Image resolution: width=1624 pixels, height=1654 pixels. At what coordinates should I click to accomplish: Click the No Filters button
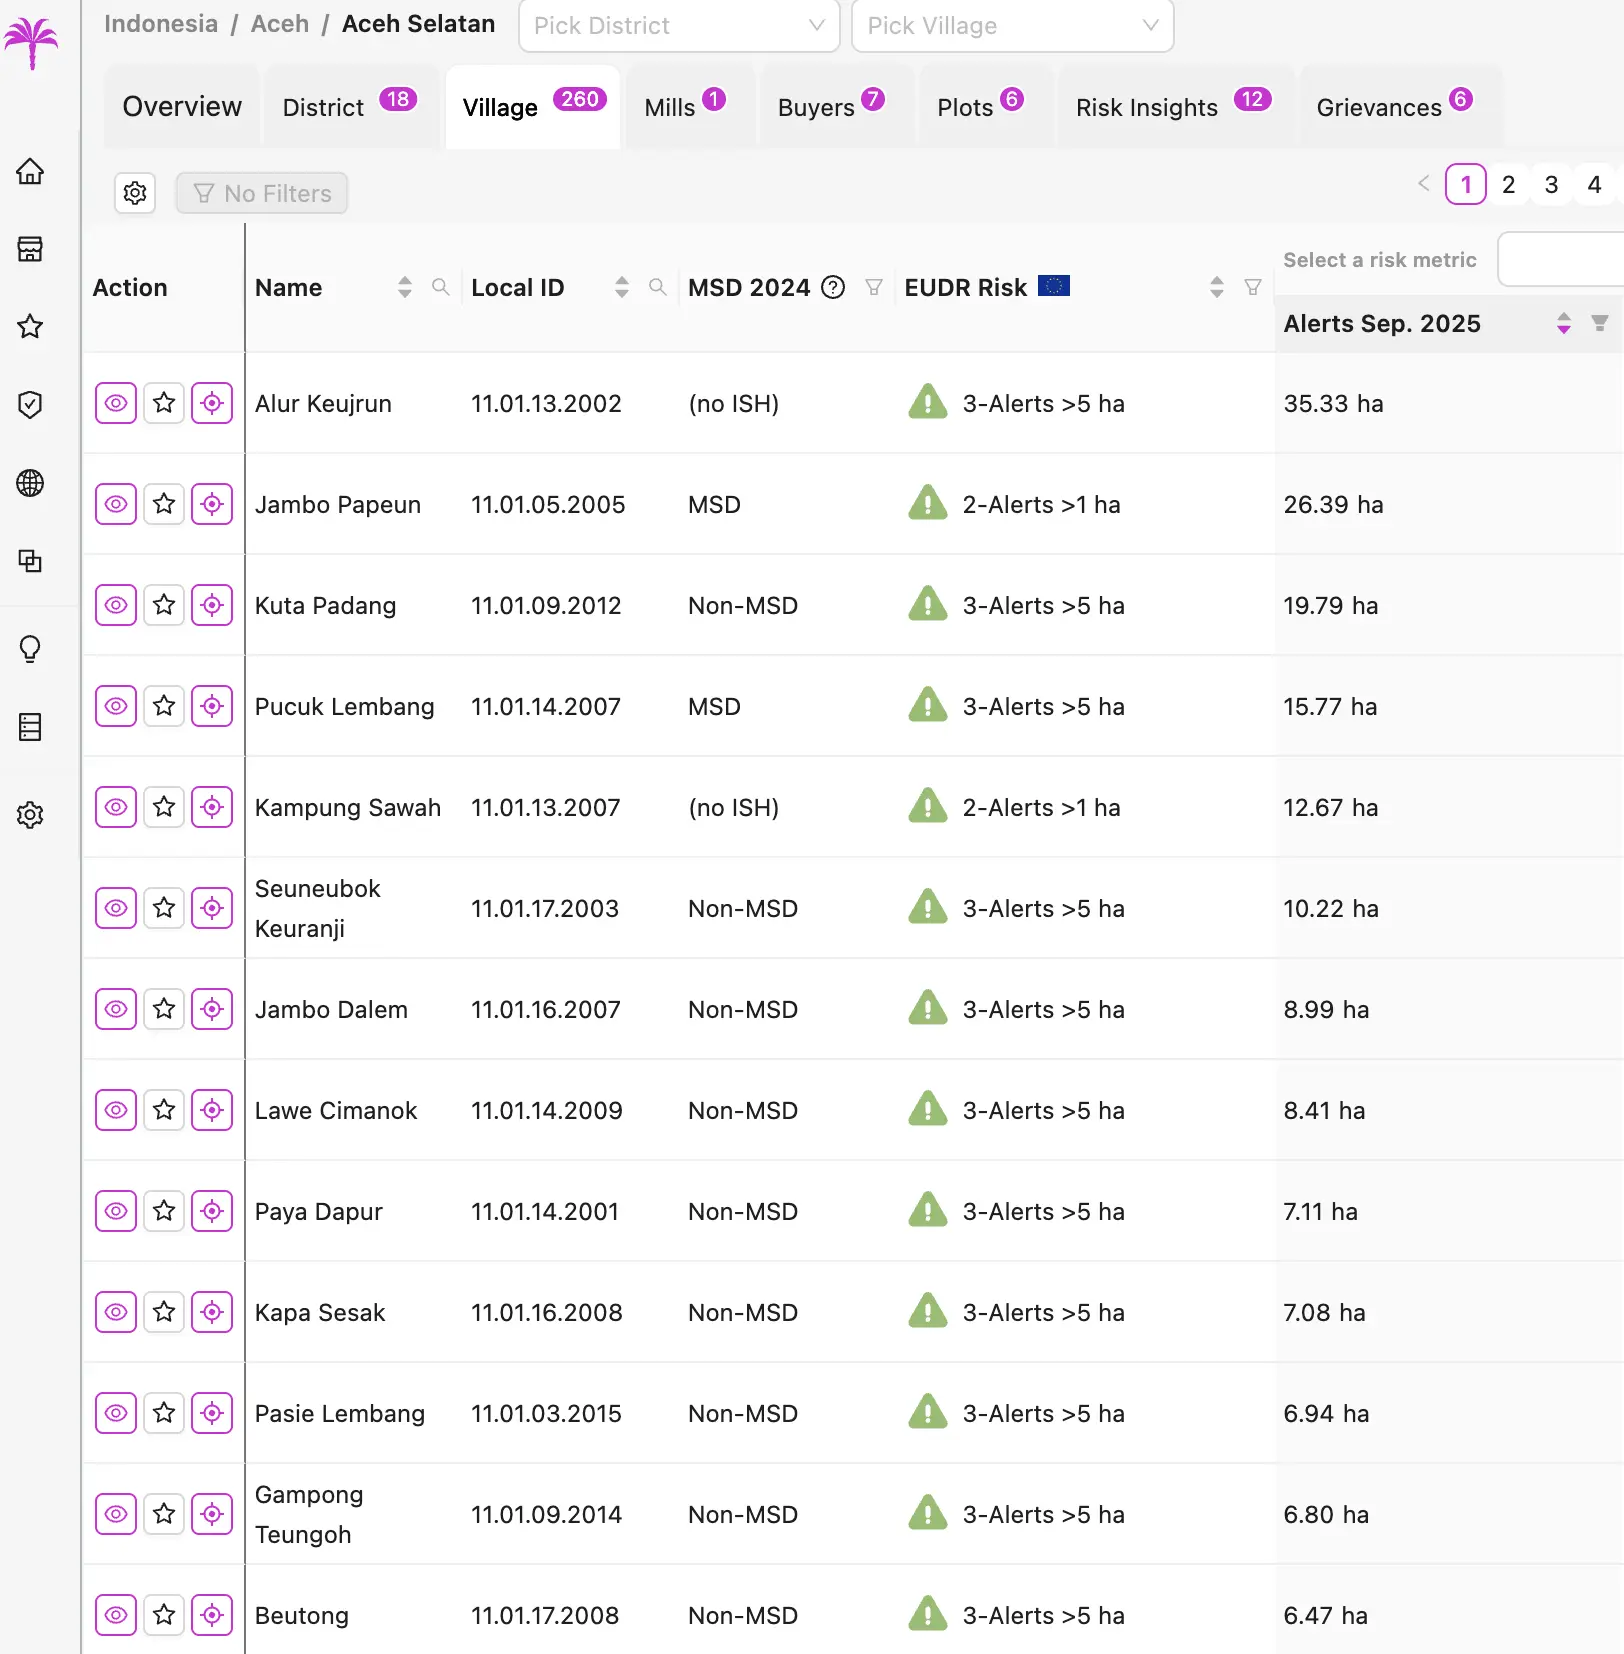261,193
